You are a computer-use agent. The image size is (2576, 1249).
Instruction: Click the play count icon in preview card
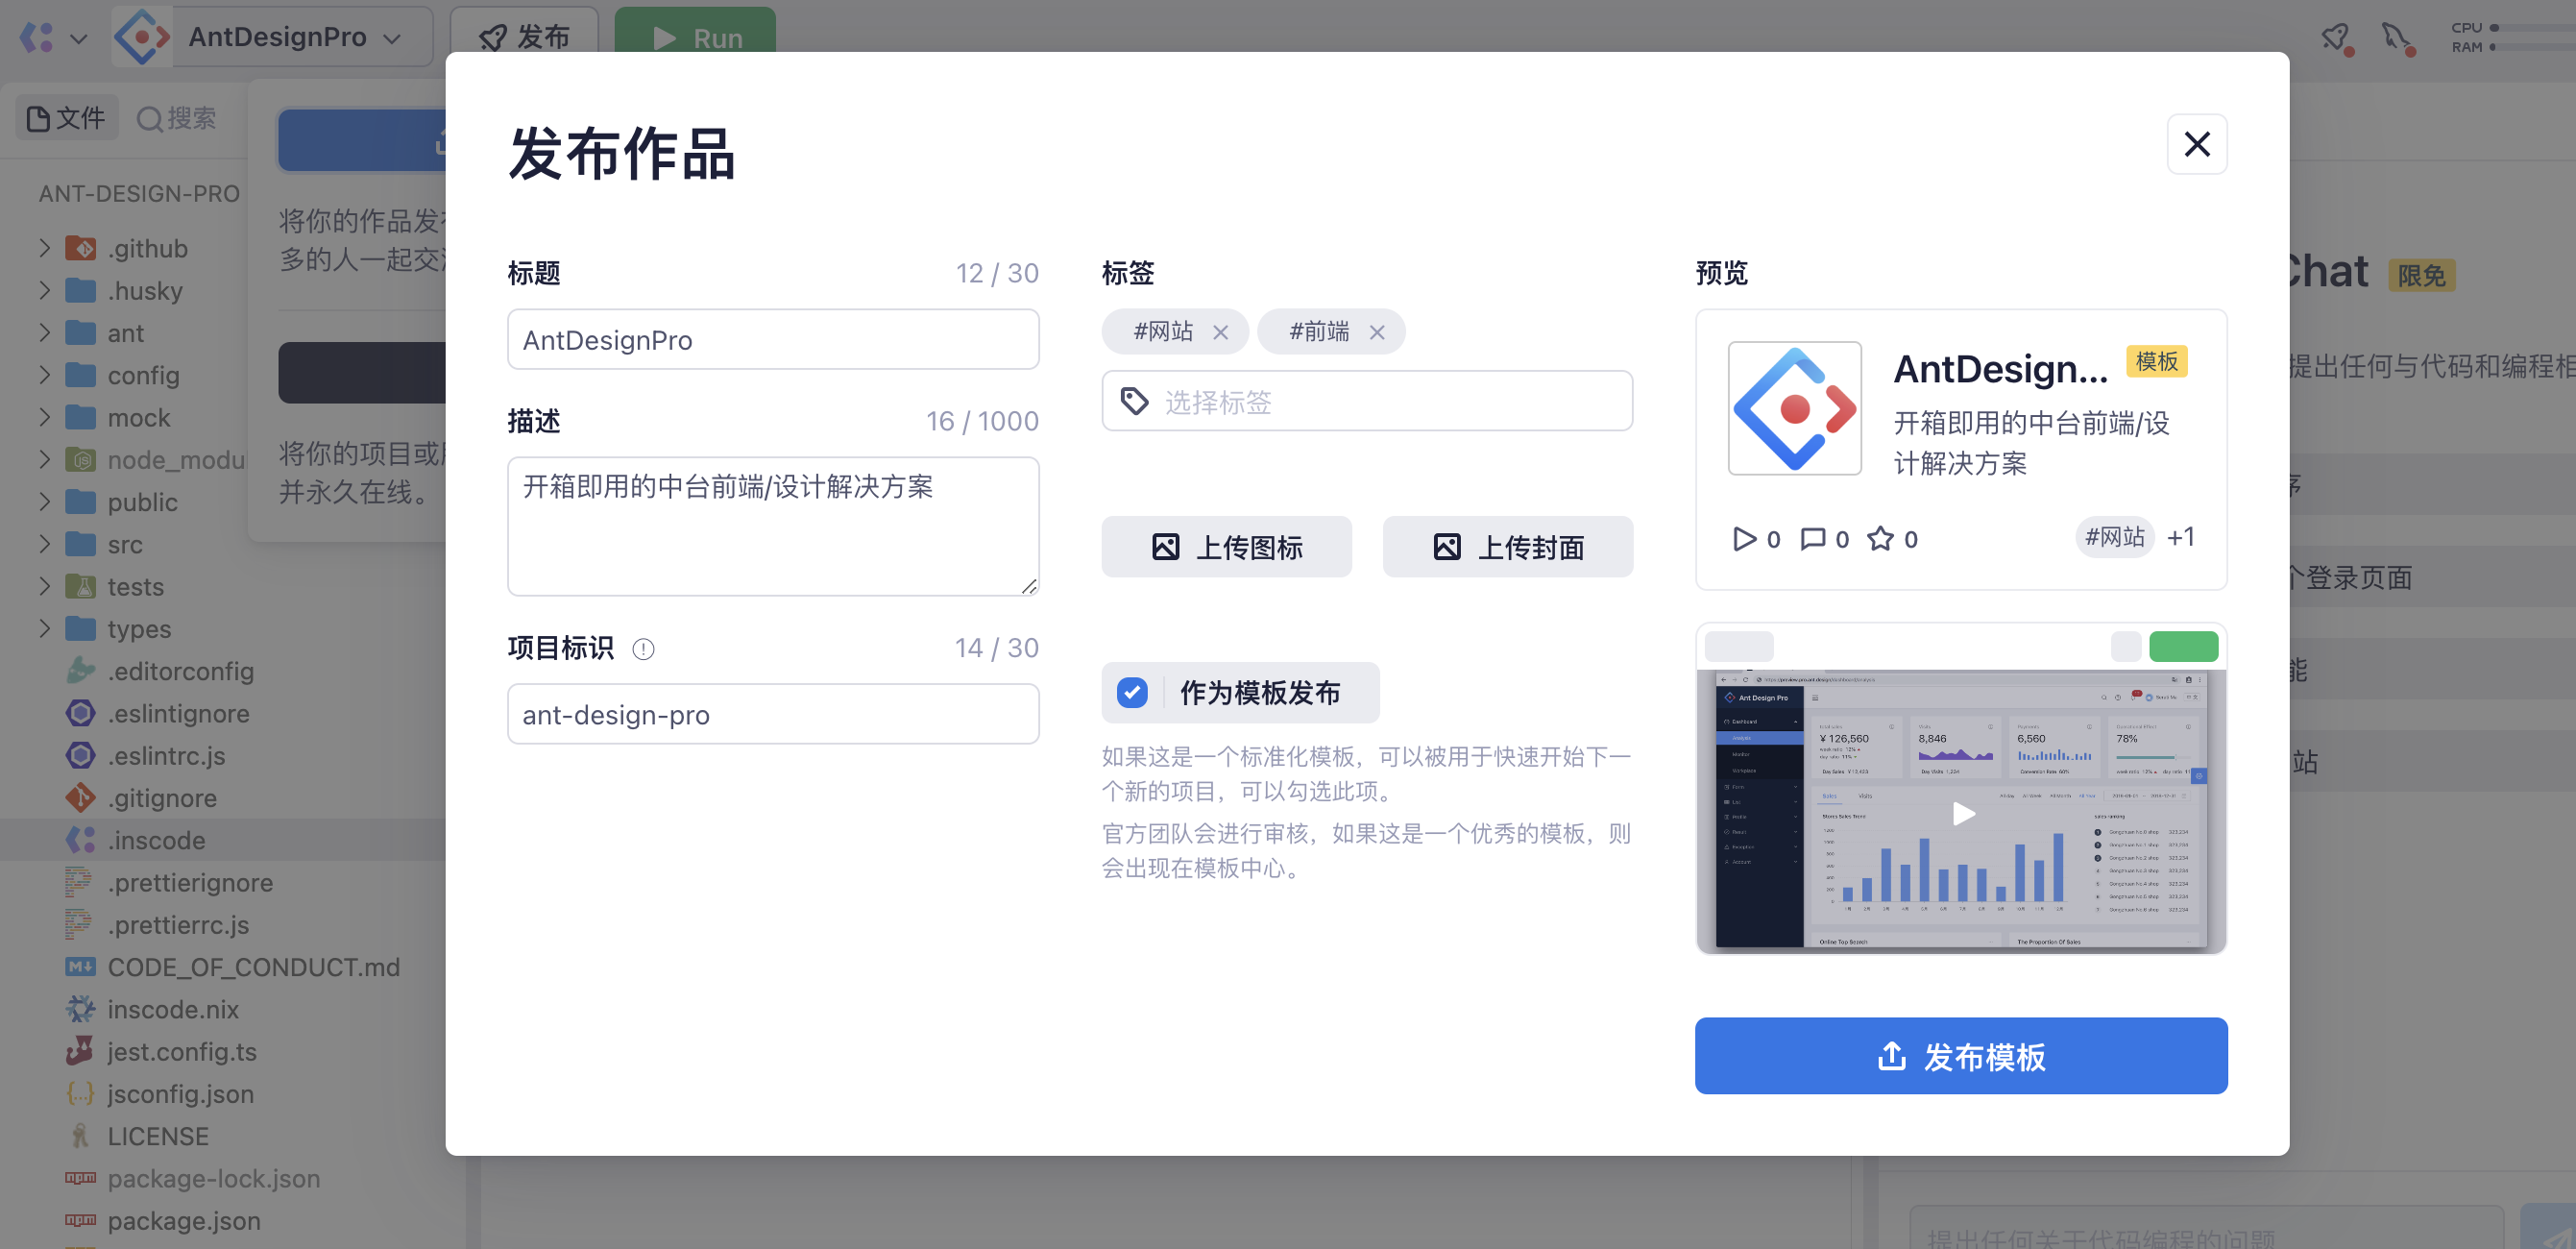[1744, 539]
